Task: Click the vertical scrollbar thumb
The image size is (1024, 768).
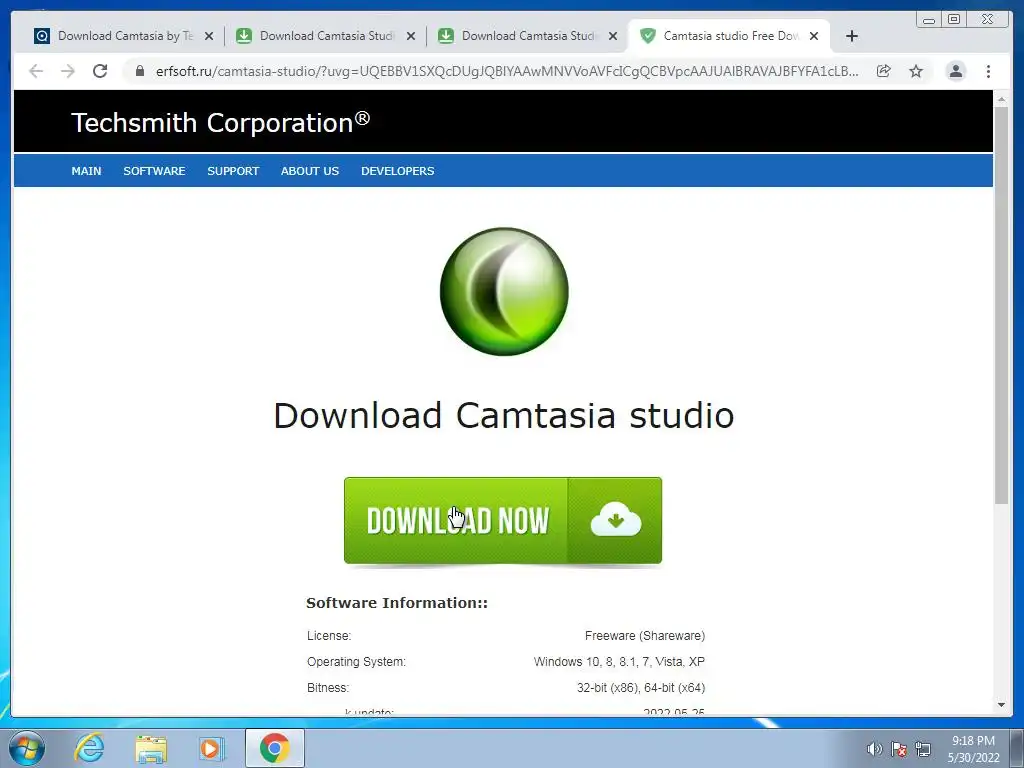Action: pyautogui.click(x=1001, y=305)
